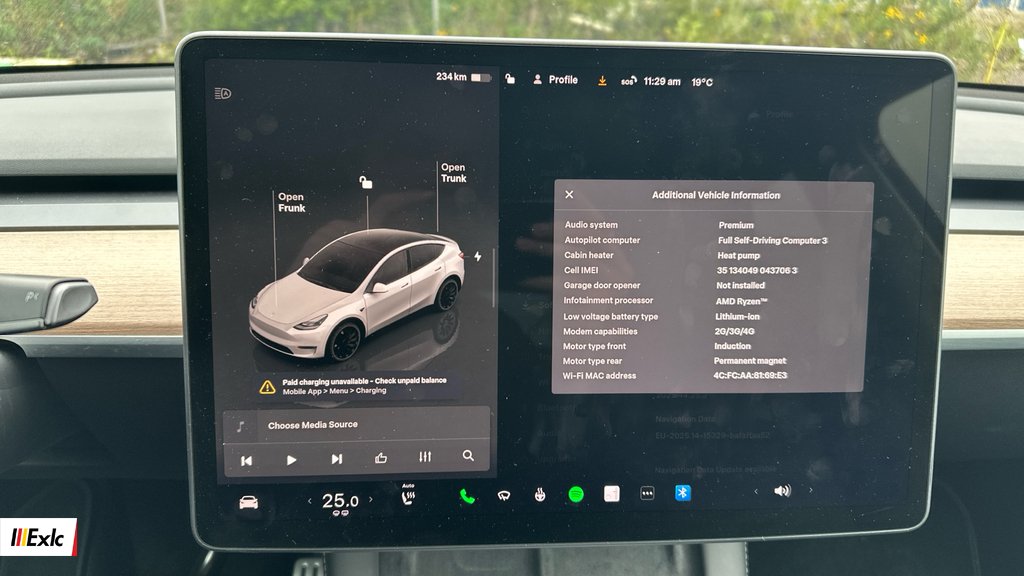Tap the software download arrow icon
Image resolution: width=1024 pixels, height=576 pixels.
[x=602, y=80]
